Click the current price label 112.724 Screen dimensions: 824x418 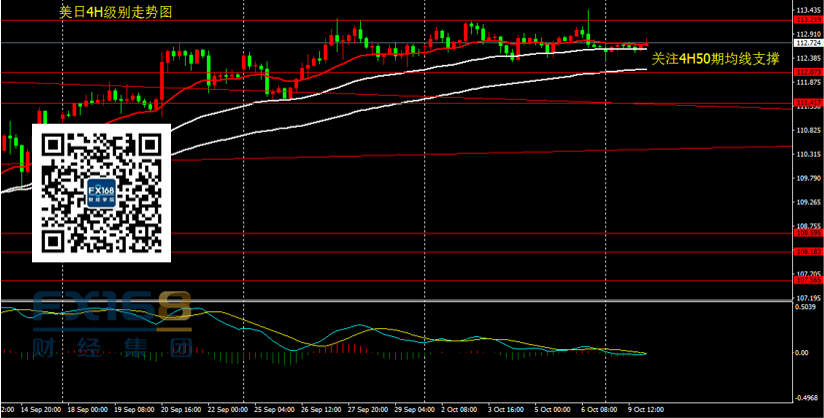click(x=807, y=44)
